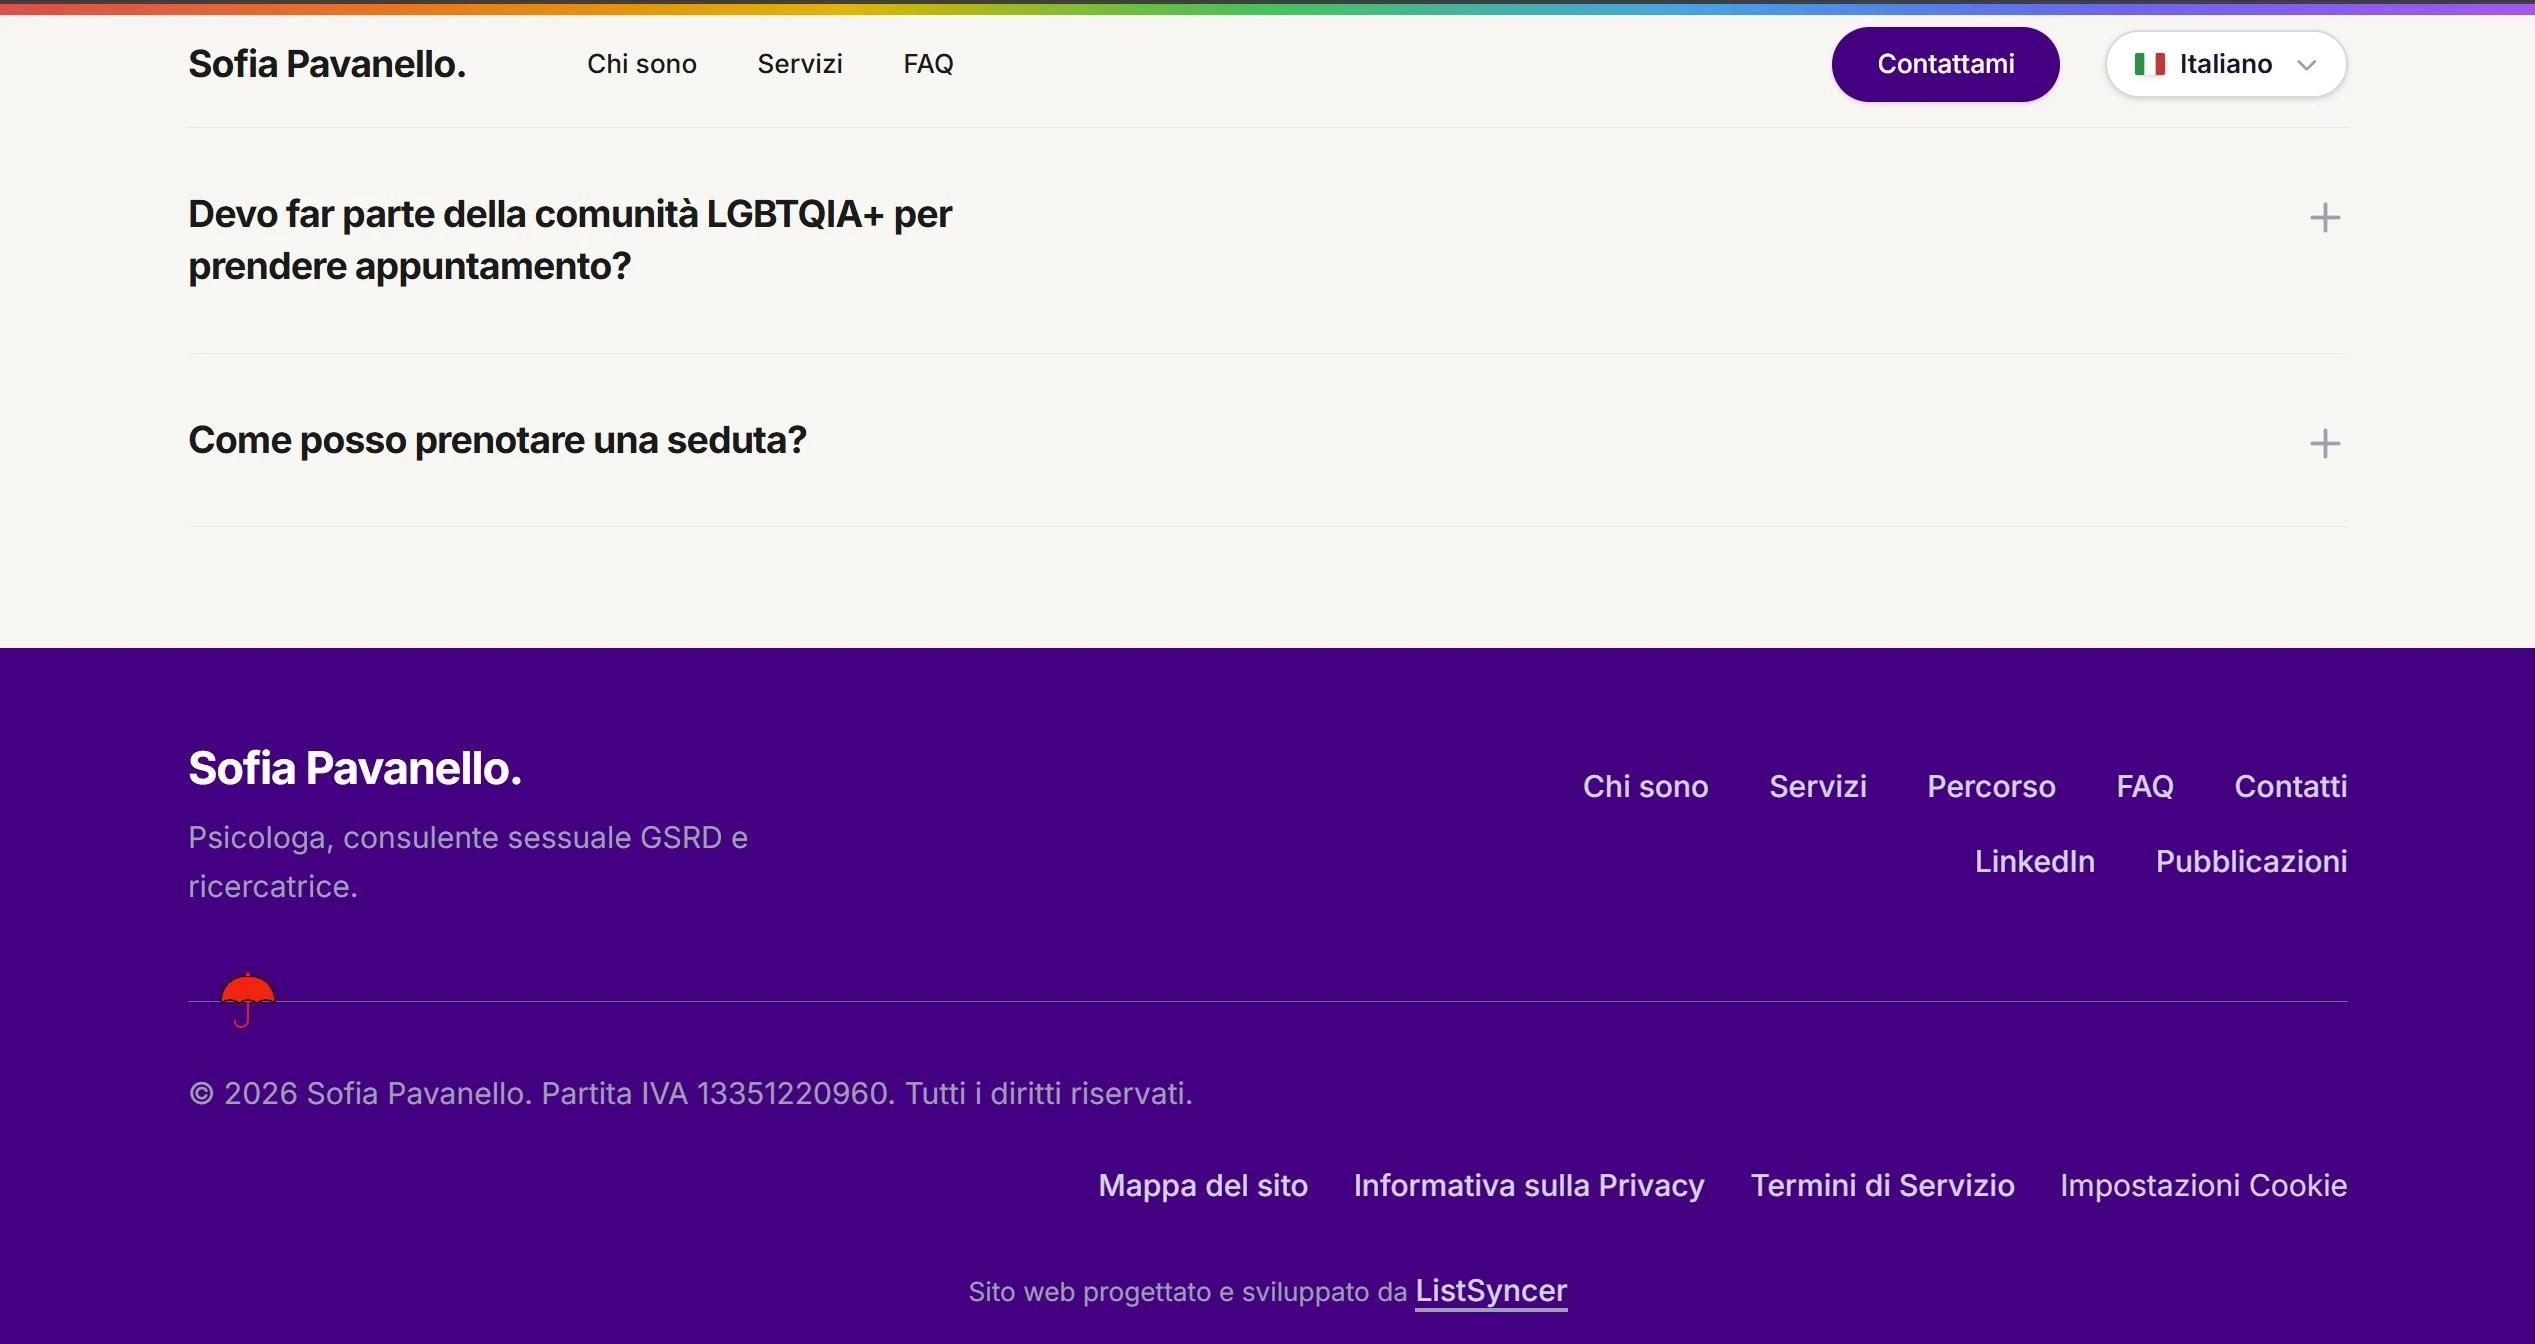Click the Italian flag icon
2535x1344 pixels.
[x=2149, y=64]
